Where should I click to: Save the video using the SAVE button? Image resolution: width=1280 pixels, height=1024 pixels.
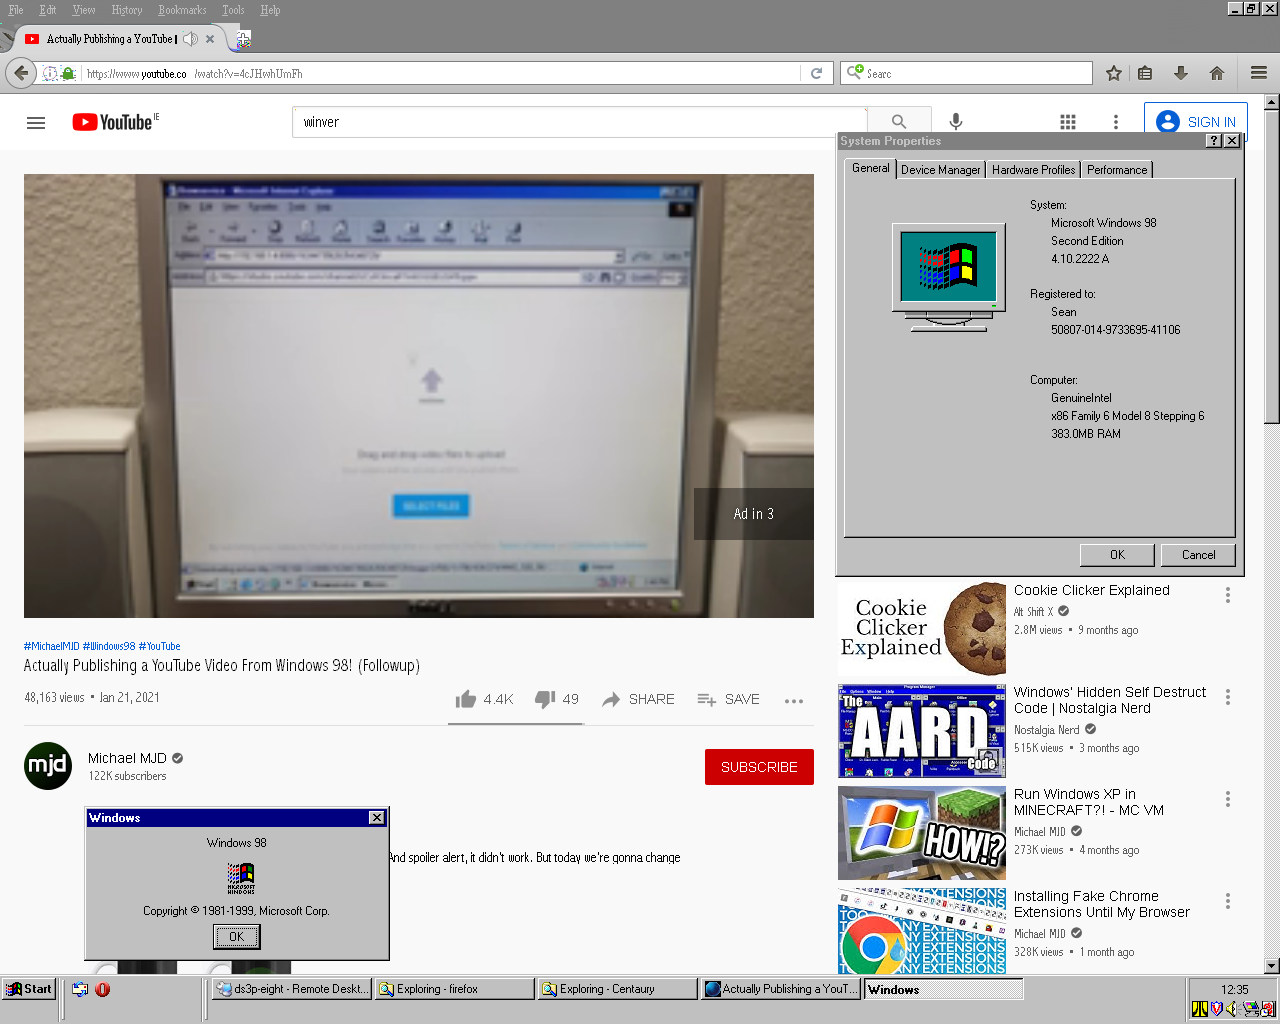(x=728, y=699)
